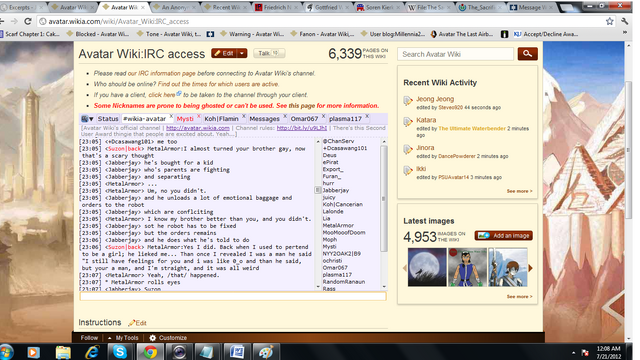Open the avatar.wikia.com topic link

click(198, 128)
